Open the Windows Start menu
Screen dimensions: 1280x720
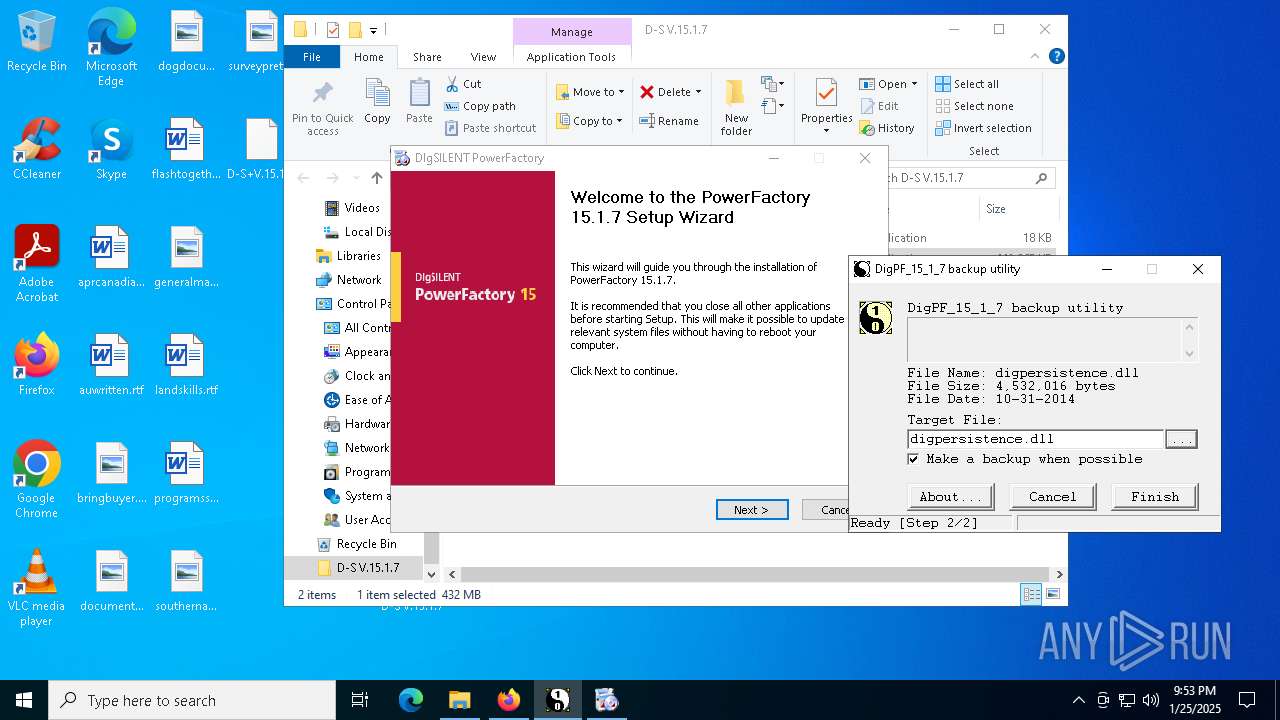(x=24, y=700)
